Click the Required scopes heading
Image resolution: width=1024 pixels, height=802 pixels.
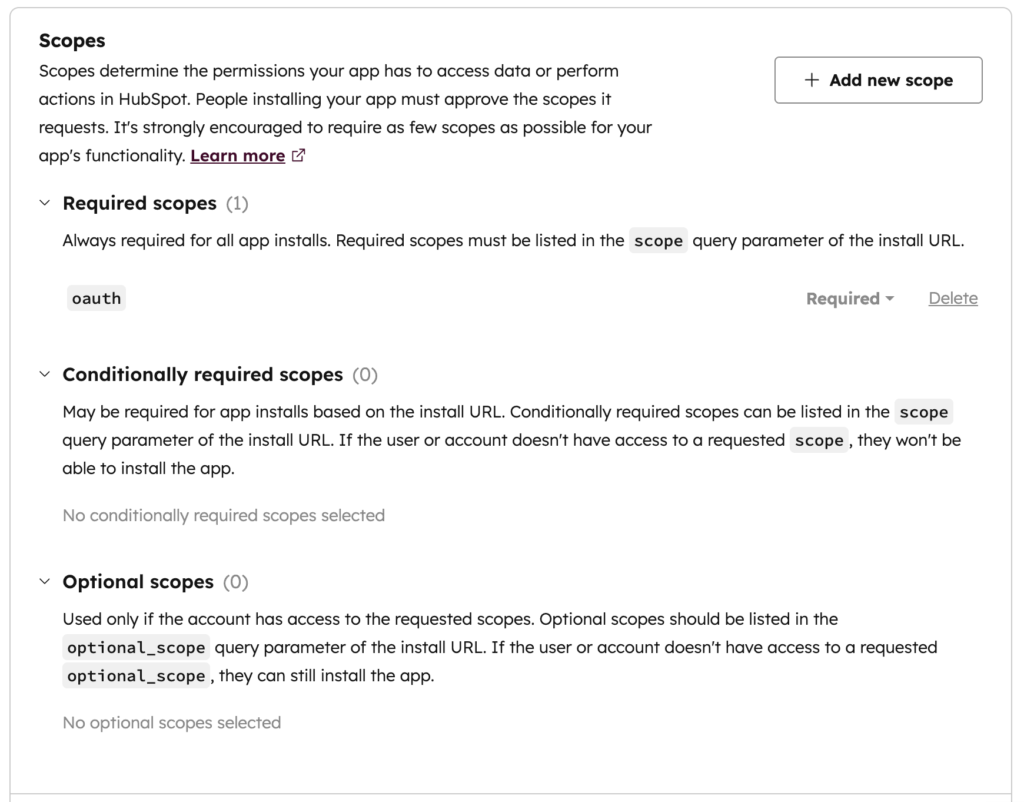tap(139, 203)
